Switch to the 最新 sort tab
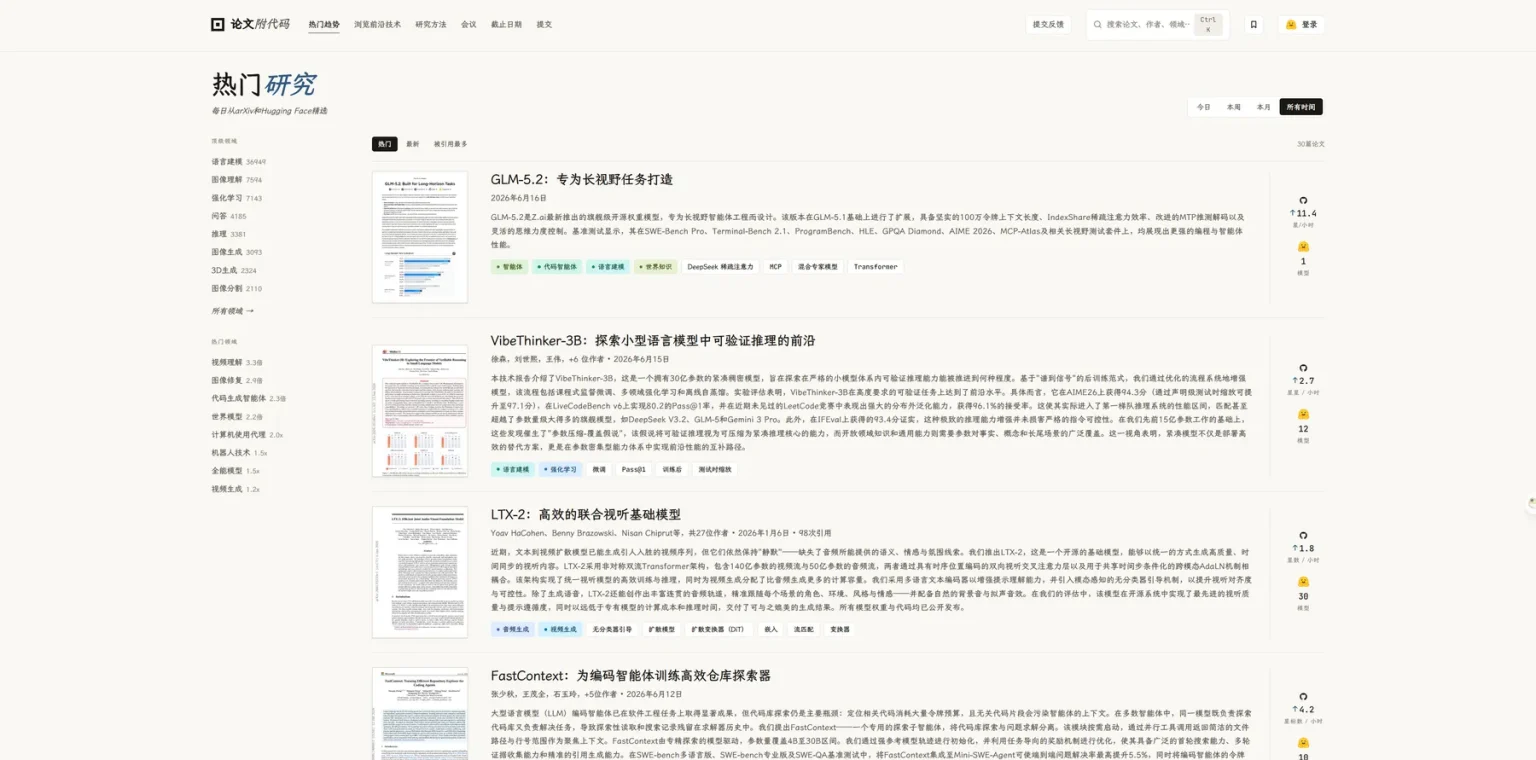This screenshot has height=760, width=1536. (413, 144)
